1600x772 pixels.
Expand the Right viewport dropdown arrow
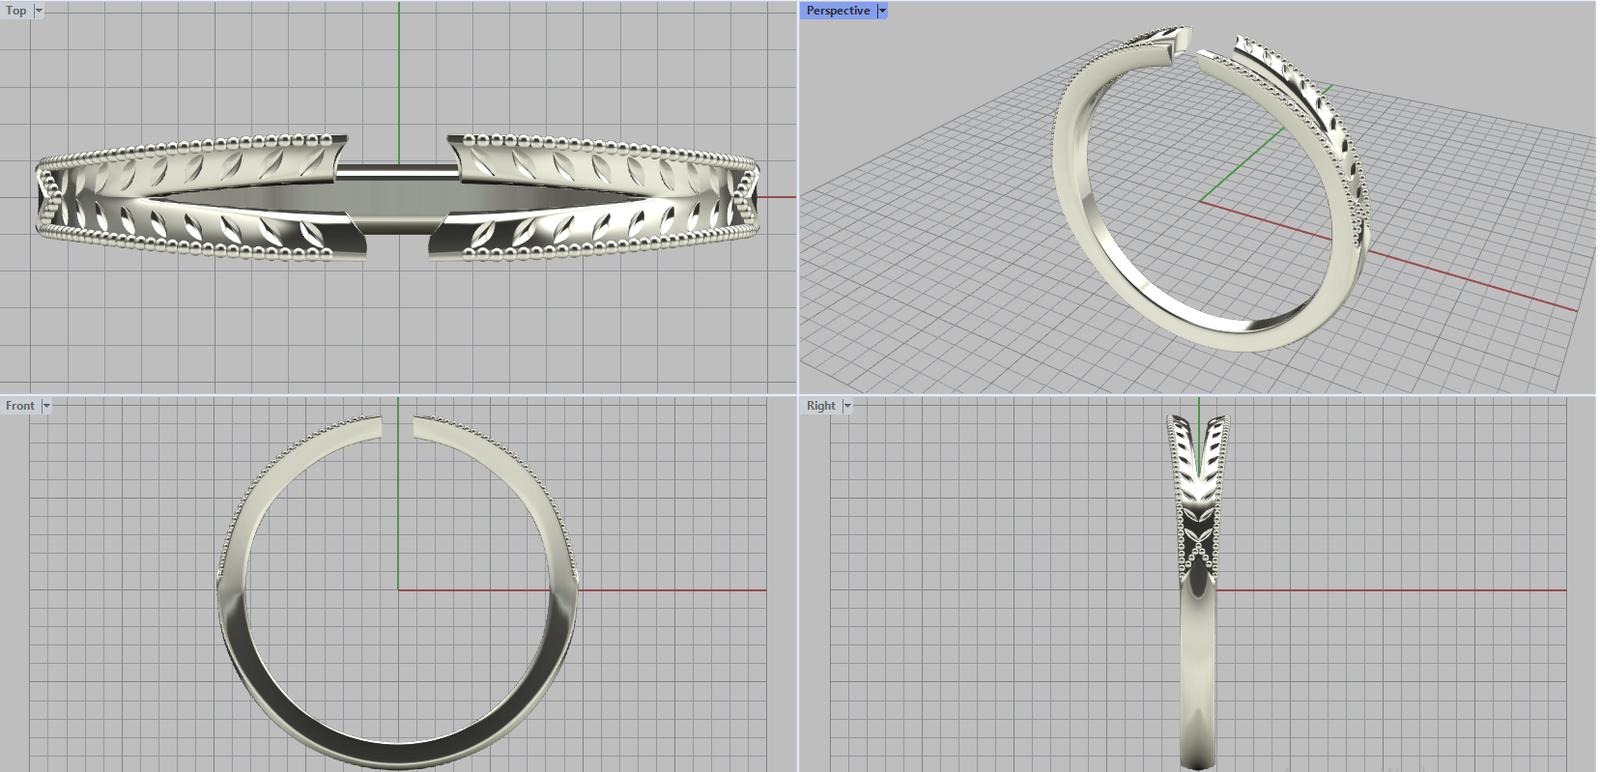pos(847,406)
